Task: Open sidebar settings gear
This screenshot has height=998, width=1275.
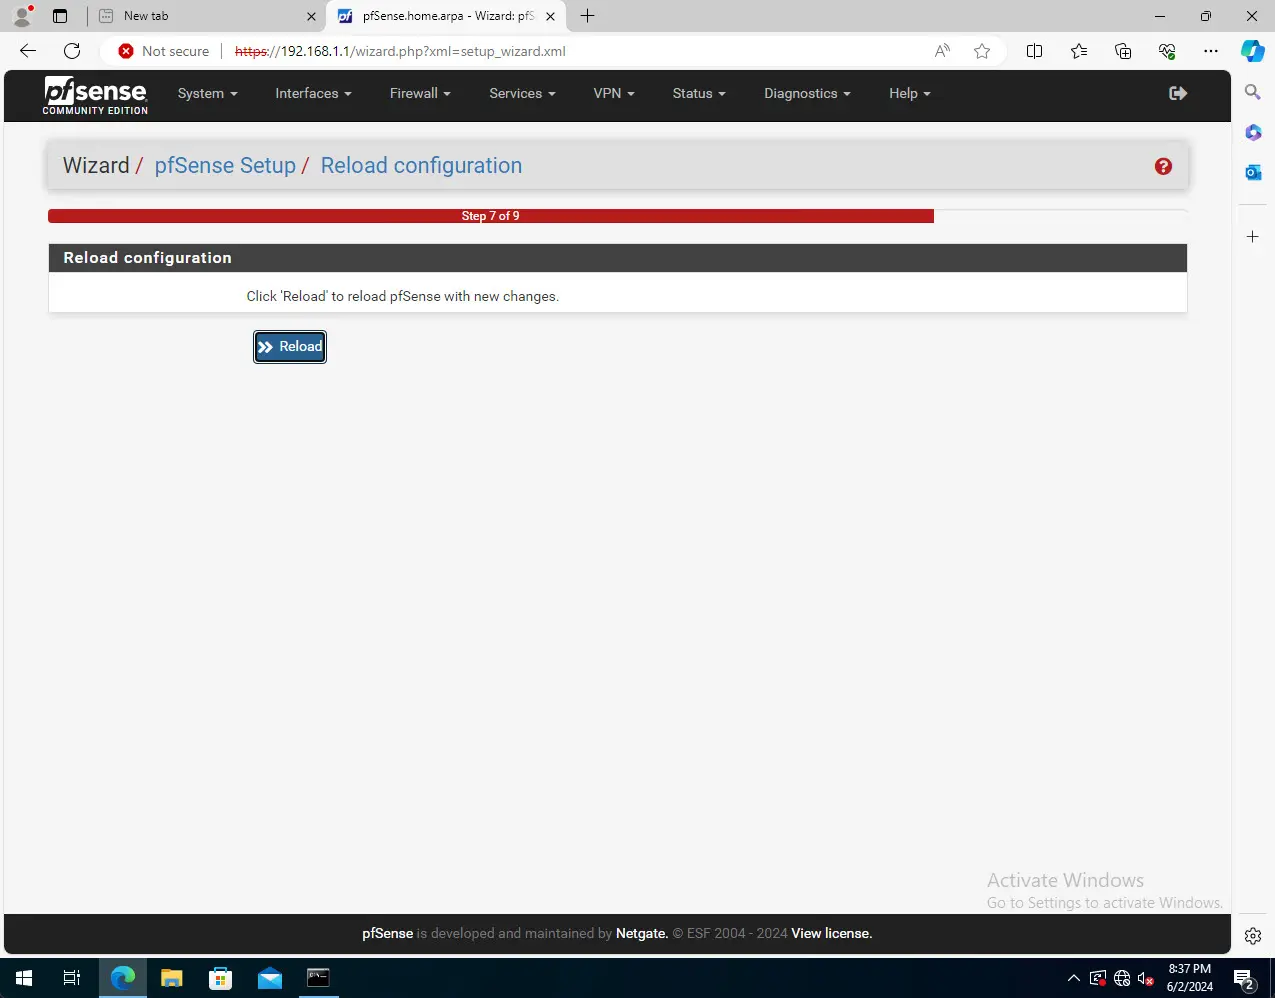Action: [1253, 937]
